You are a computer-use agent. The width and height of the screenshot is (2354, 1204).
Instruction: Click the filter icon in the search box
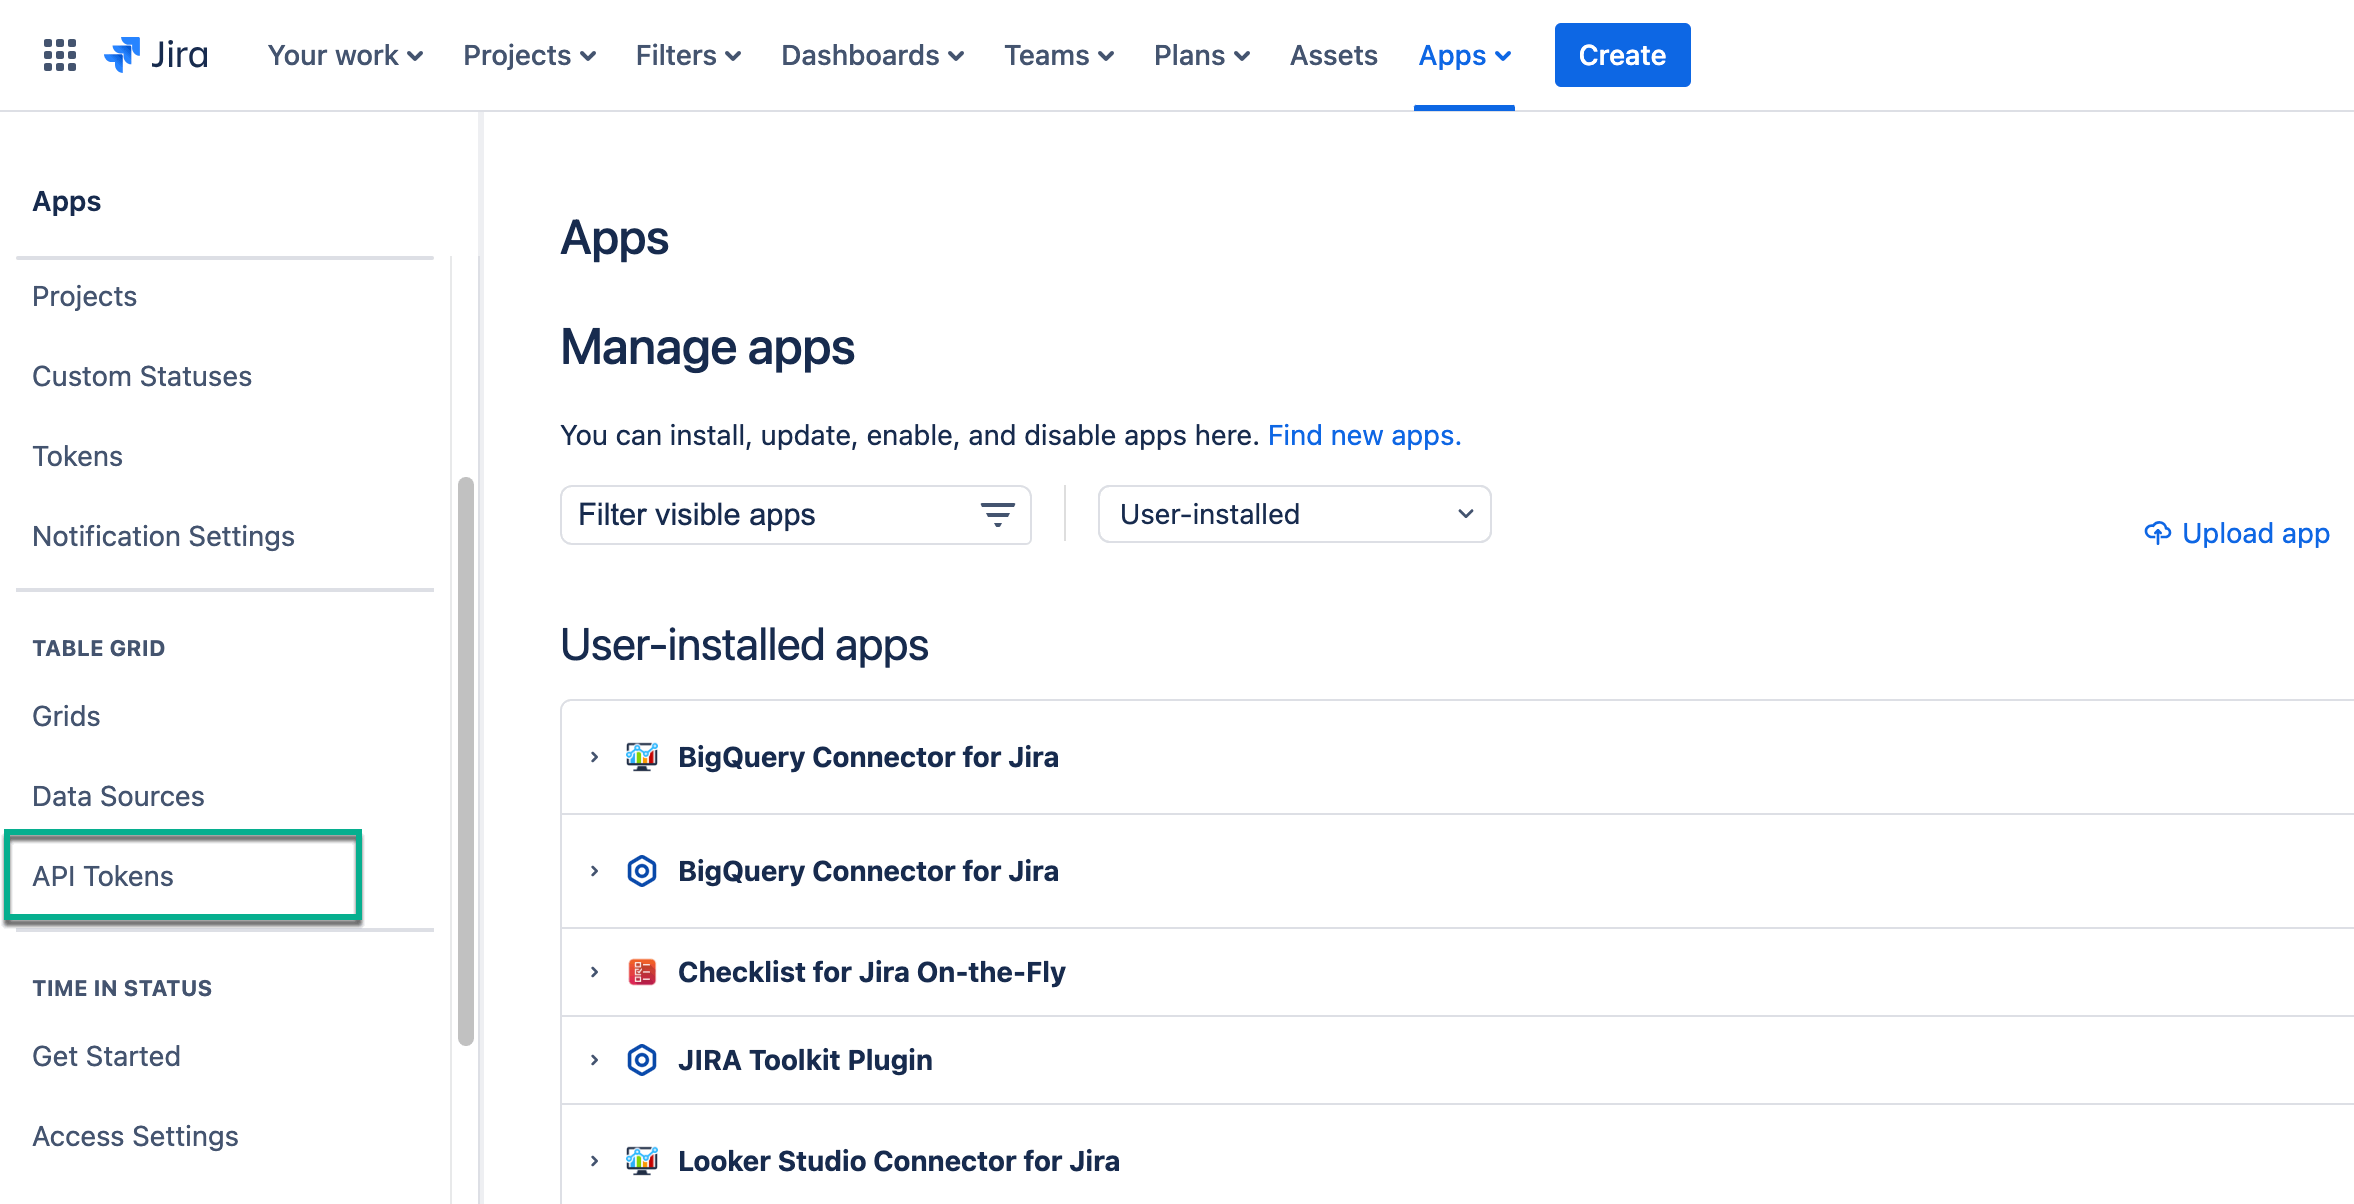click(x=997, y=515)
